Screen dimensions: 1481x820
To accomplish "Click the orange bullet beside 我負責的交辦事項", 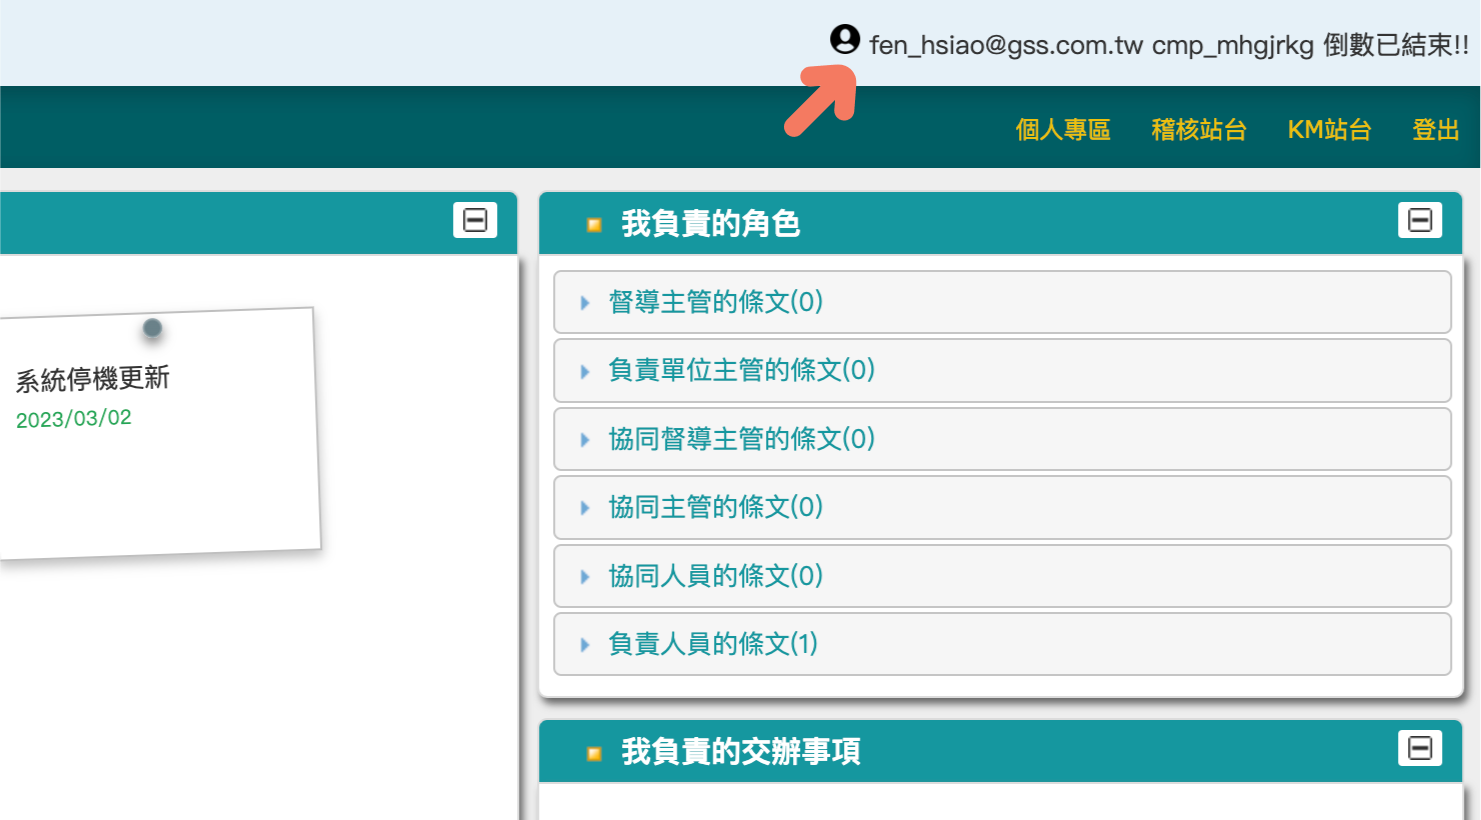I will click(x=594, y=753).
